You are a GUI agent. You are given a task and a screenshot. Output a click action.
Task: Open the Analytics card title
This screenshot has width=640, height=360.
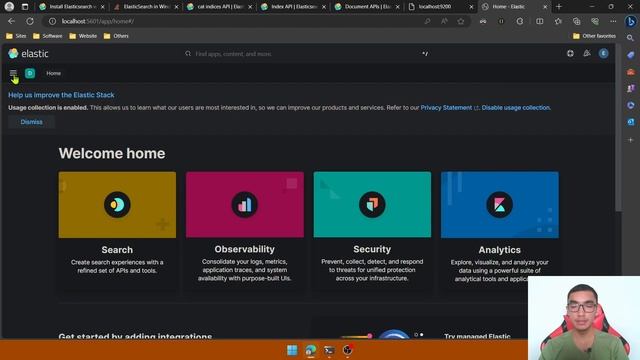[x=500, y=250]
